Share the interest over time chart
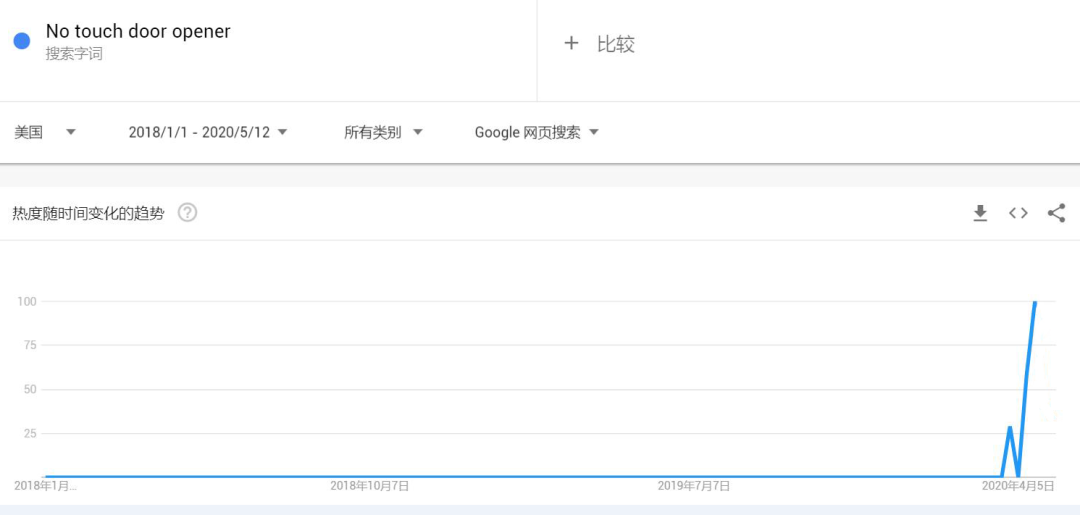1080x515 pixels. pos(1056,213)
